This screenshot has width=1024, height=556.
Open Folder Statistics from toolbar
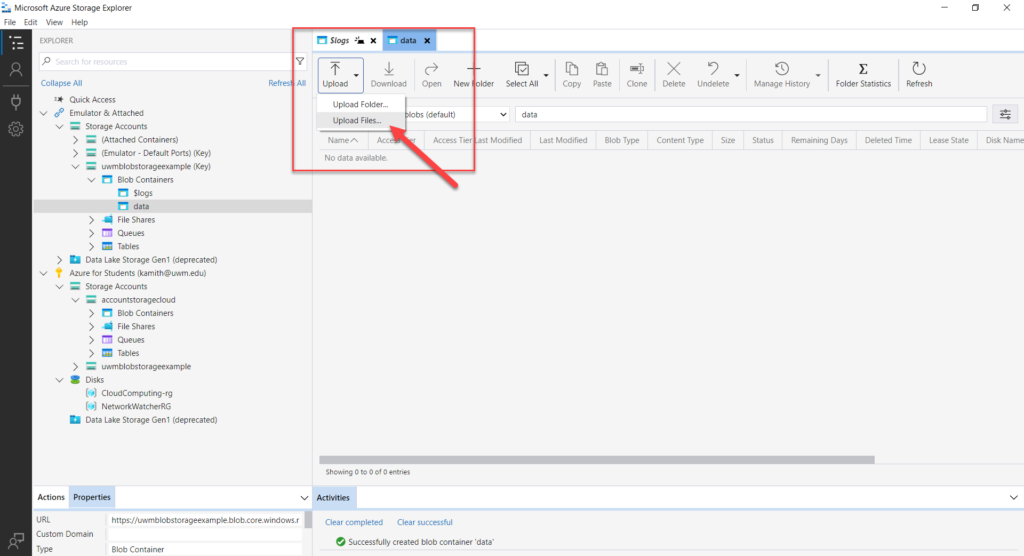pos(863,74)
